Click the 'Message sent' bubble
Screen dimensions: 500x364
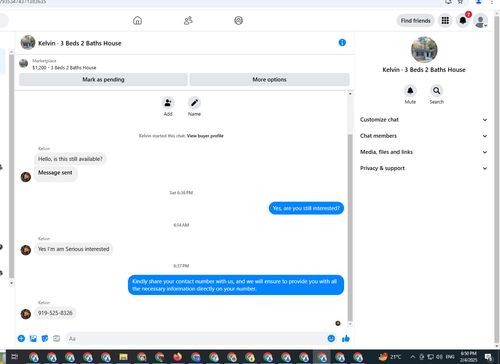(55, 173)
